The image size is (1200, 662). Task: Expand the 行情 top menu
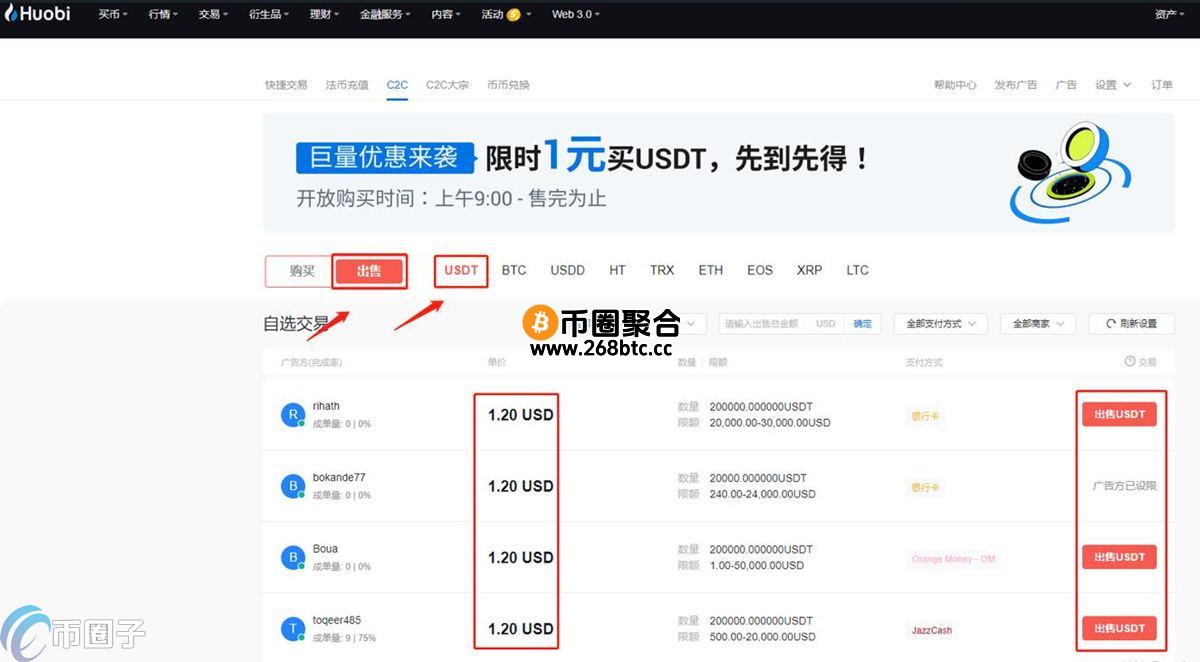coord(163,15)
